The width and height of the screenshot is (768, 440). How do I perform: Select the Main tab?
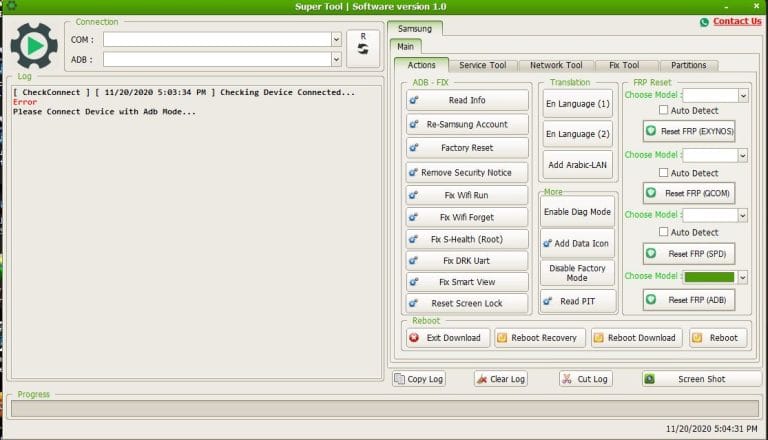point(406,47)
